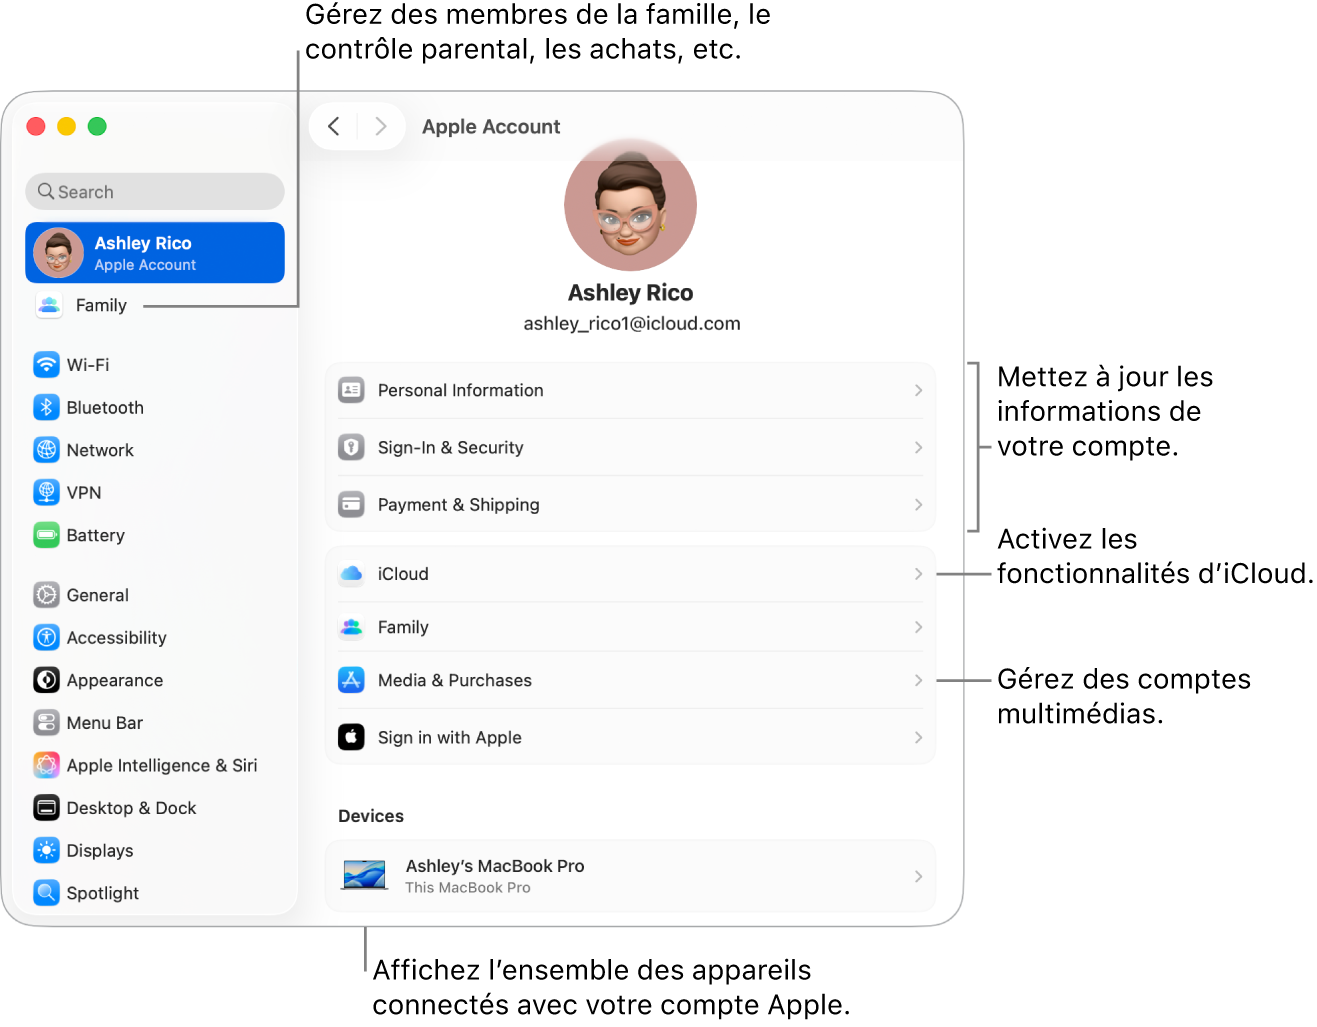Click the Displays settings icon
Image resolution: width=1317 pixels, height=1027 pixels.
pyautogui.click(x=47, y=850)
